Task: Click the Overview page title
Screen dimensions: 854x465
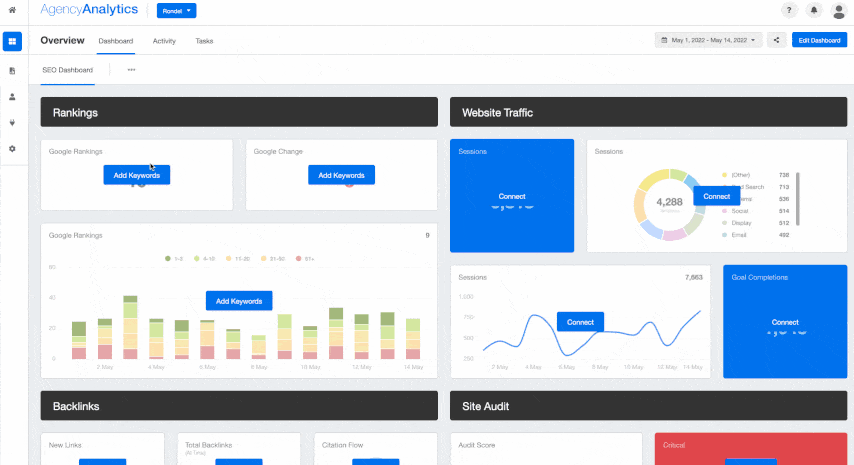Action: [x=62, y=40]
